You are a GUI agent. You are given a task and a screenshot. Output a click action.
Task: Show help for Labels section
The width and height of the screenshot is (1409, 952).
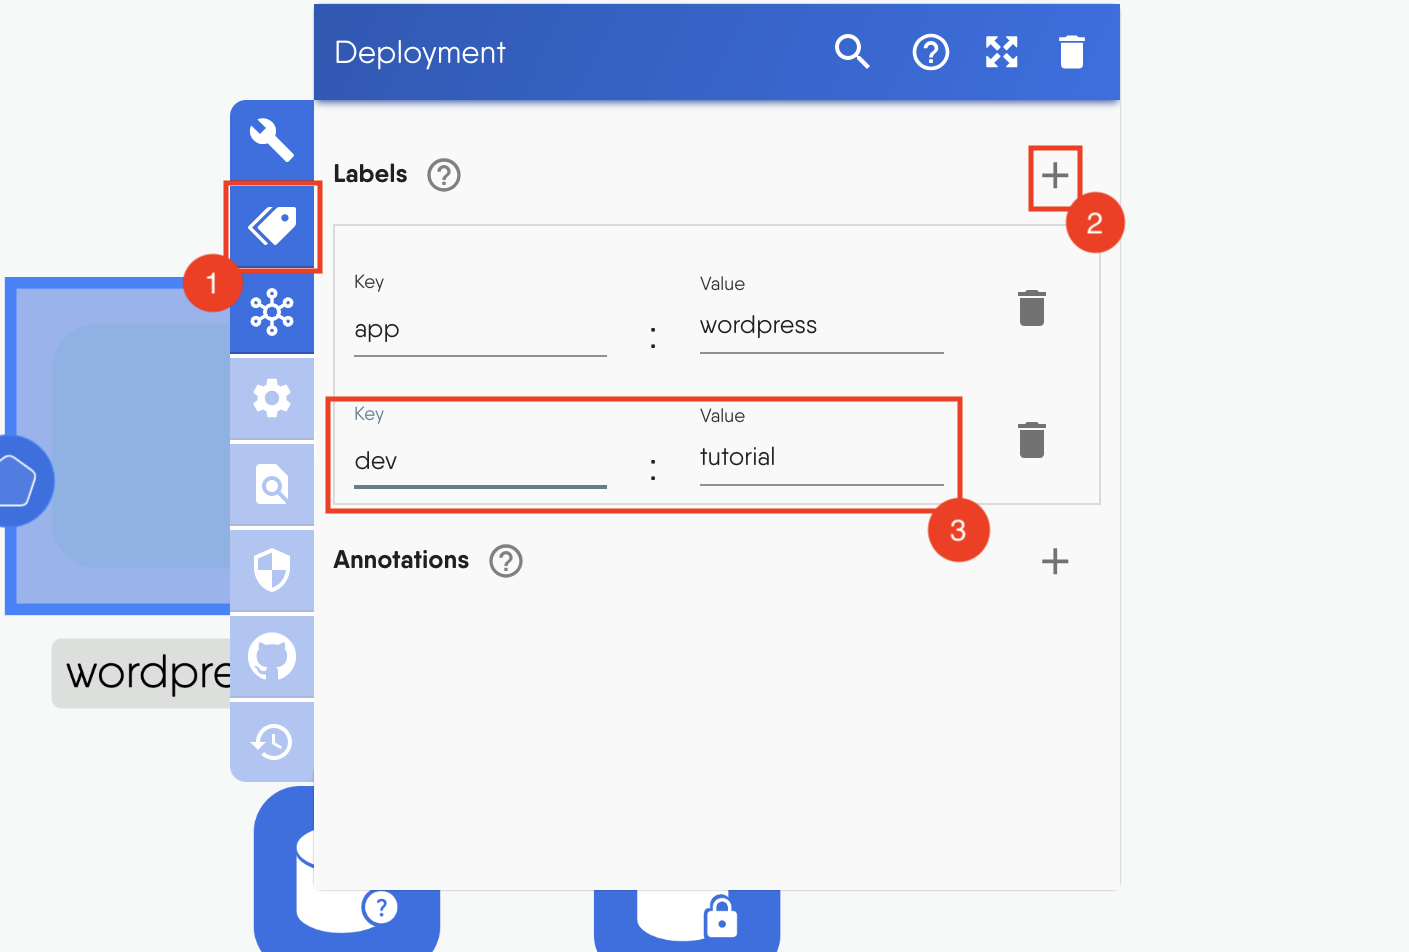click(x=443, y=175)
